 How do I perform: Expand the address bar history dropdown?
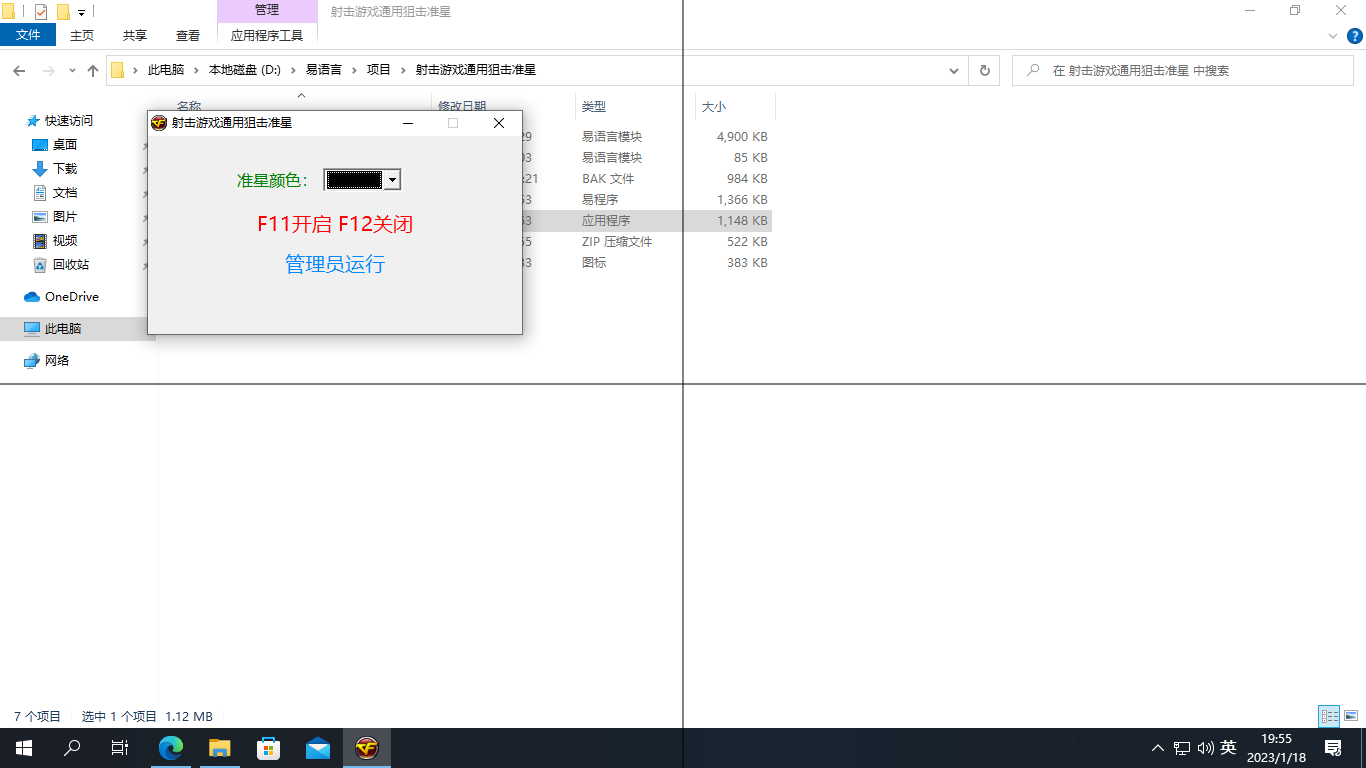954,71
